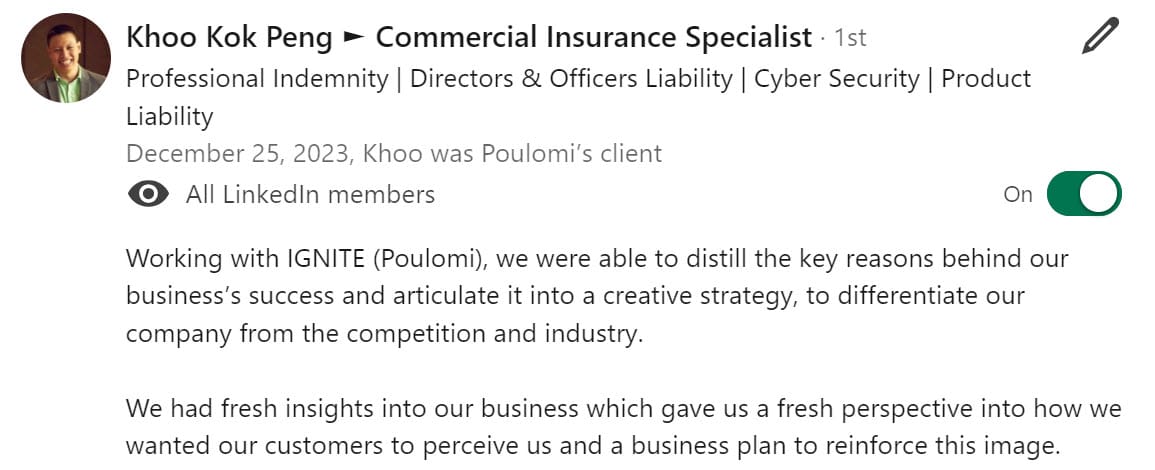The height and width of the screenshot is (470, 1155).
Task: Click the word IGNITE in the recommendation
Action: 322,259
